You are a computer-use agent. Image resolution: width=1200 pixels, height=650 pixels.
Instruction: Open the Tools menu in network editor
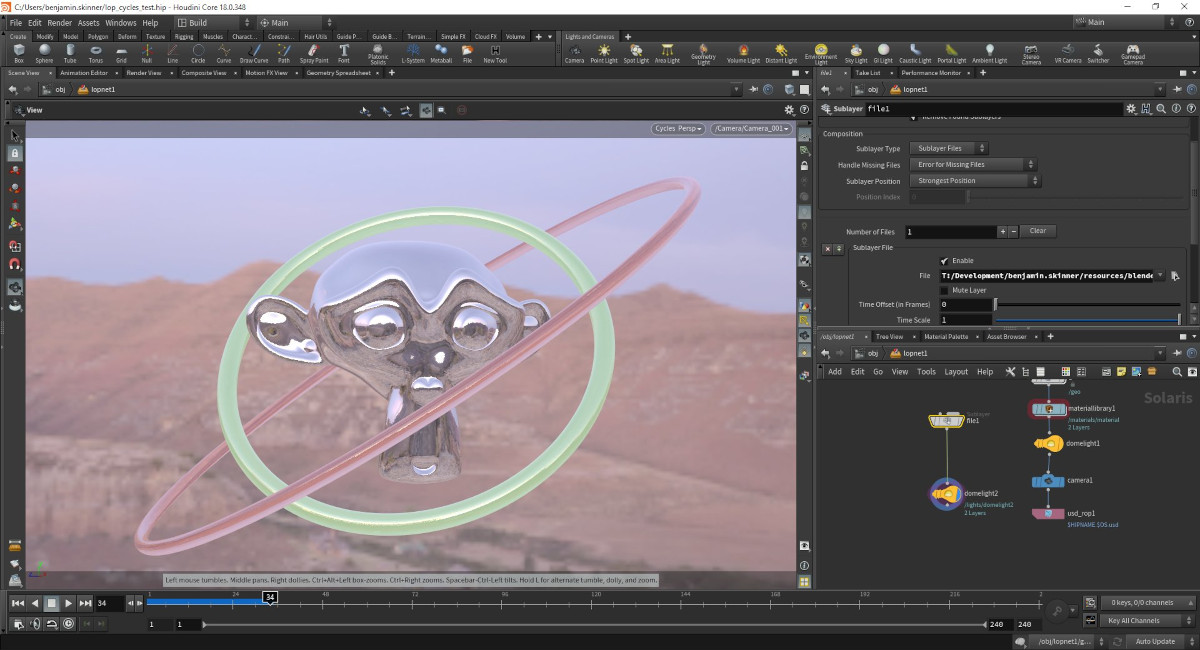pos(926,371)
